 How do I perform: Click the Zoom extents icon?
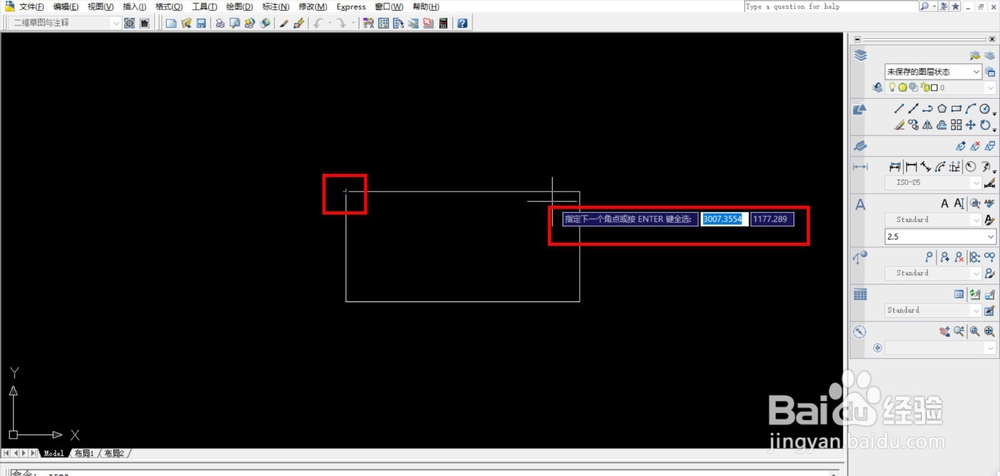pos(989,332)
